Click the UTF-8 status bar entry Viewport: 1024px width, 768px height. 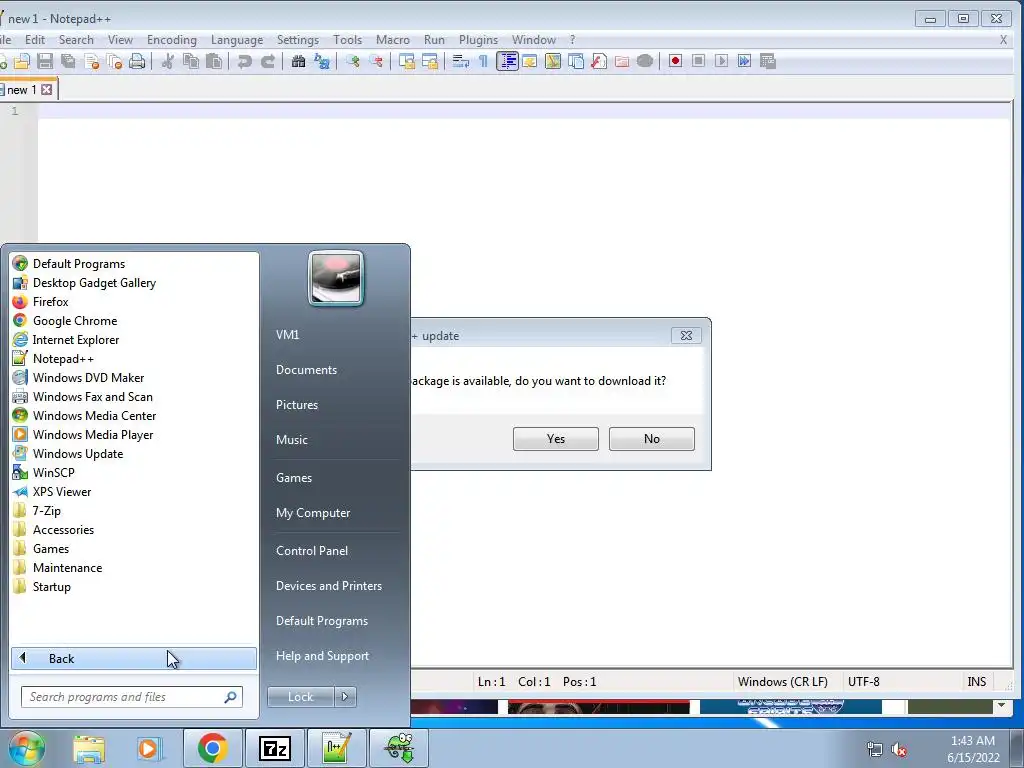pos(863,682)
